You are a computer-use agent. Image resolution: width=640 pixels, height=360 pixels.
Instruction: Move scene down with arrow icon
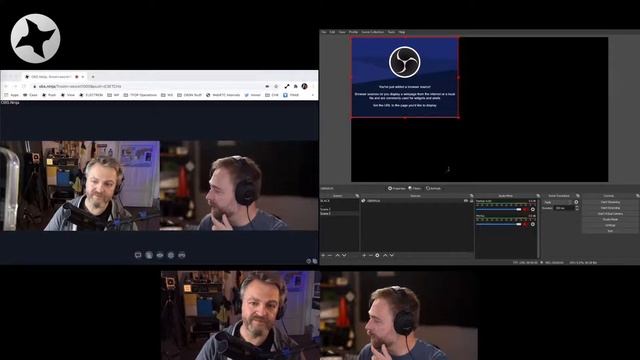344,256
